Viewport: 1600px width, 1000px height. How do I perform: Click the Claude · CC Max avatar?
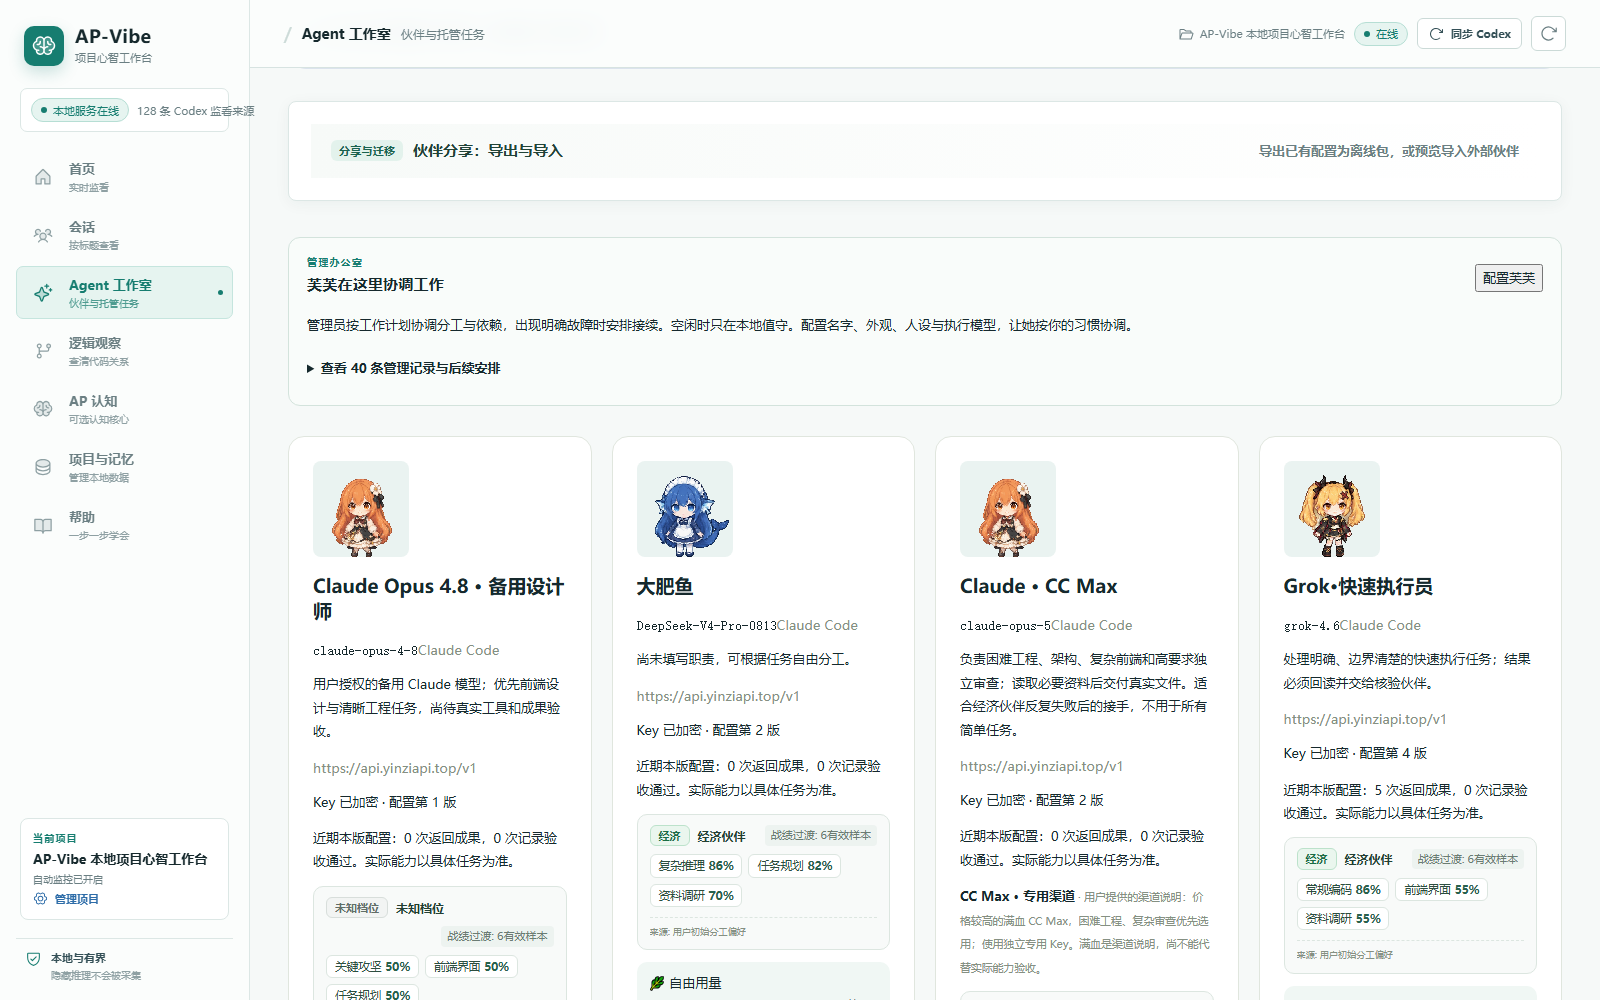(1008, 509)
